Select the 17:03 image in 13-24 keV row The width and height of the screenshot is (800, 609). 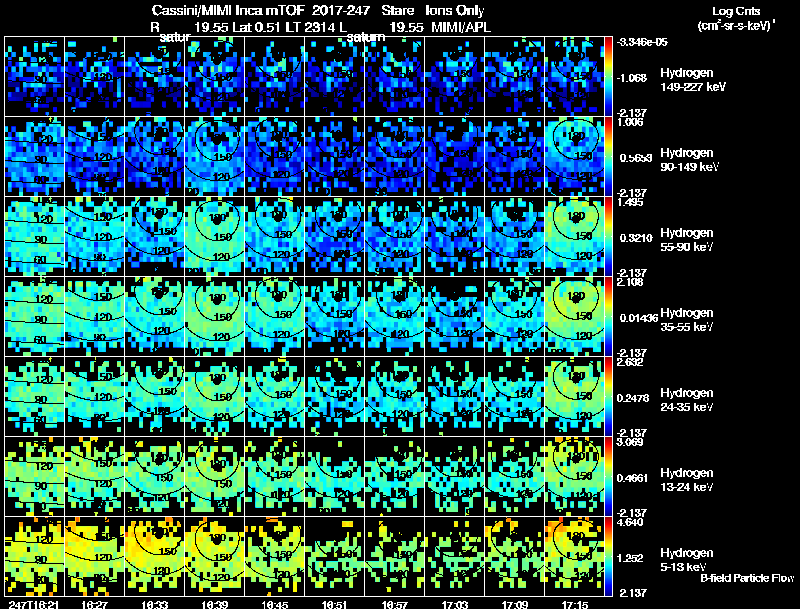455,476
